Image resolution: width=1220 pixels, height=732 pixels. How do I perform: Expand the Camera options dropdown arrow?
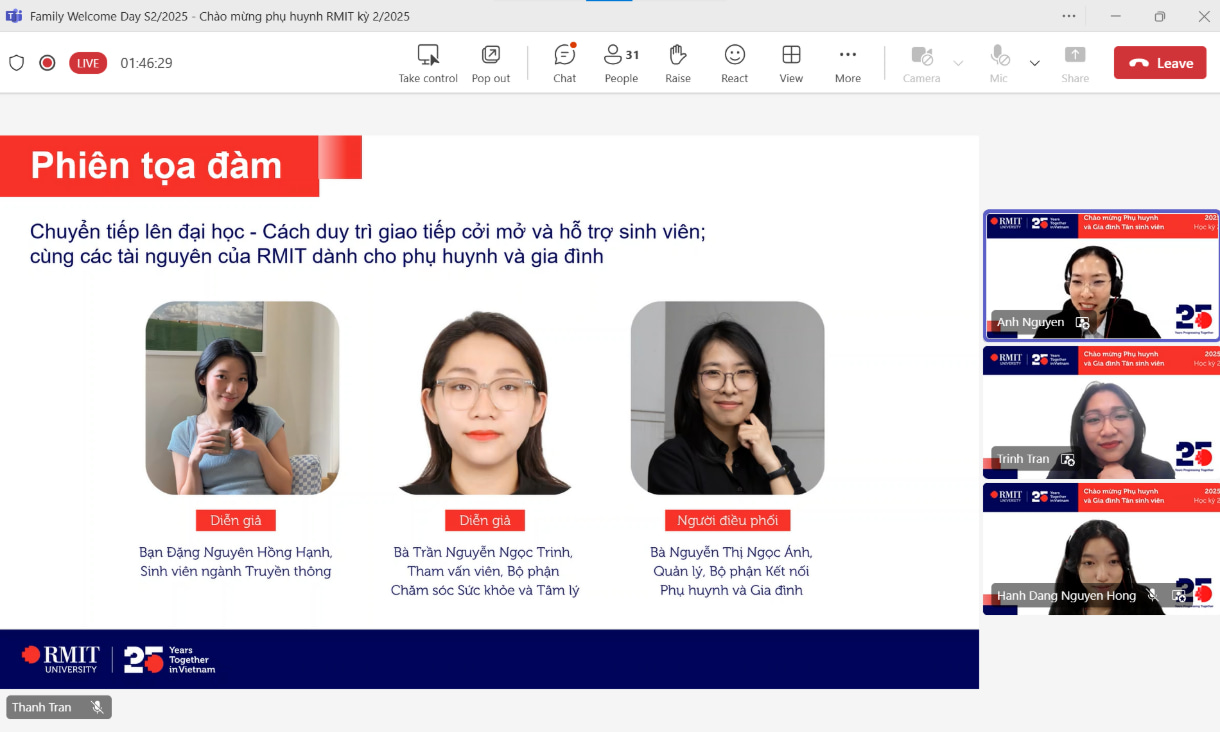click(958, 63)
